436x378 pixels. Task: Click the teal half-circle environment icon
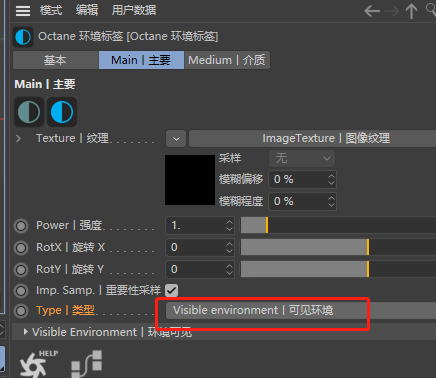pyautogui.click(x=29, y=112)
